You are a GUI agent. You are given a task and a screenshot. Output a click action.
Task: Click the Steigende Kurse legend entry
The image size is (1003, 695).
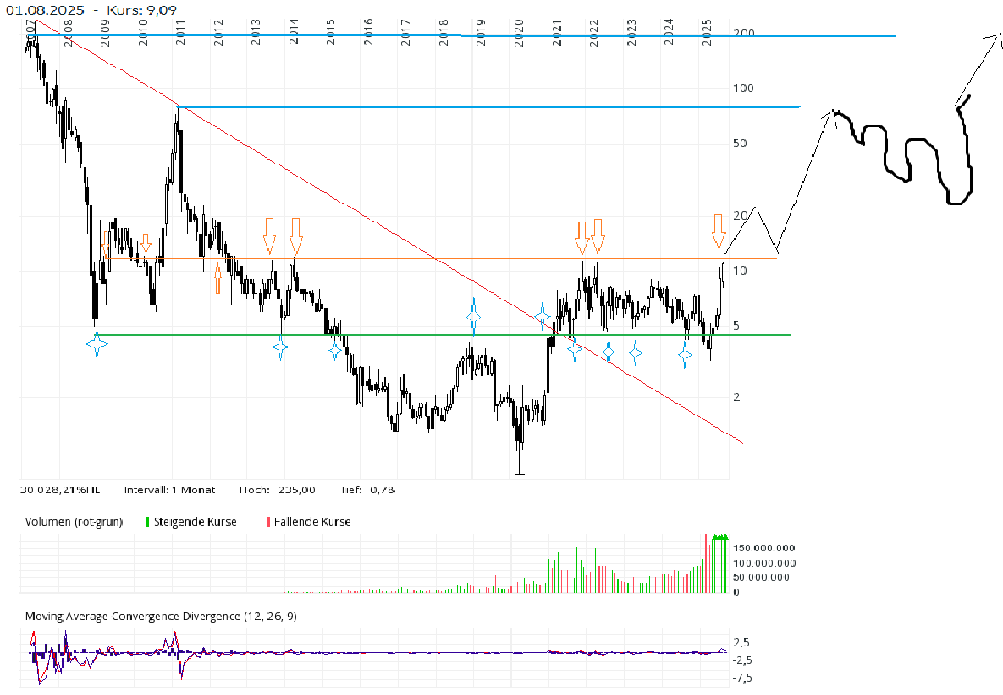[195, 522]
